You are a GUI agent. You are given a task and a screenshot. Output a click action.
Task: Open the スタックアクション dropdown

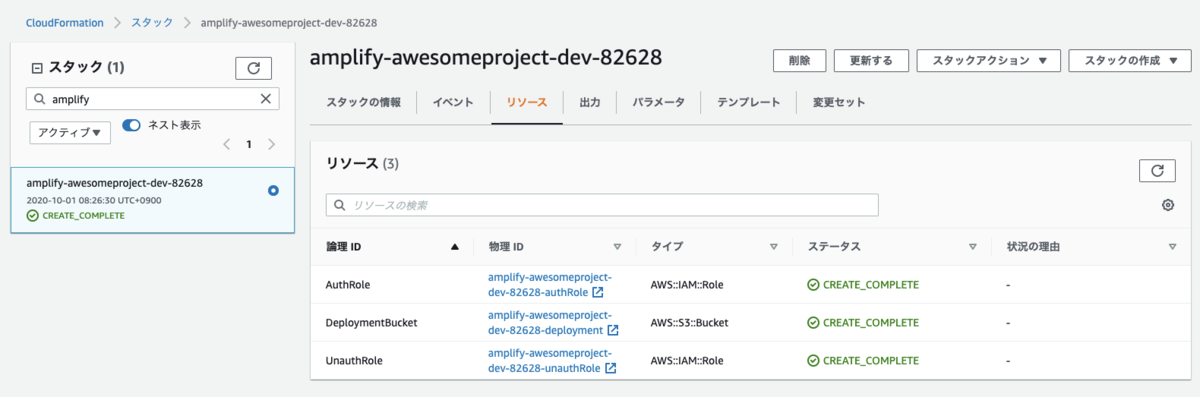(x=988, y=60)
